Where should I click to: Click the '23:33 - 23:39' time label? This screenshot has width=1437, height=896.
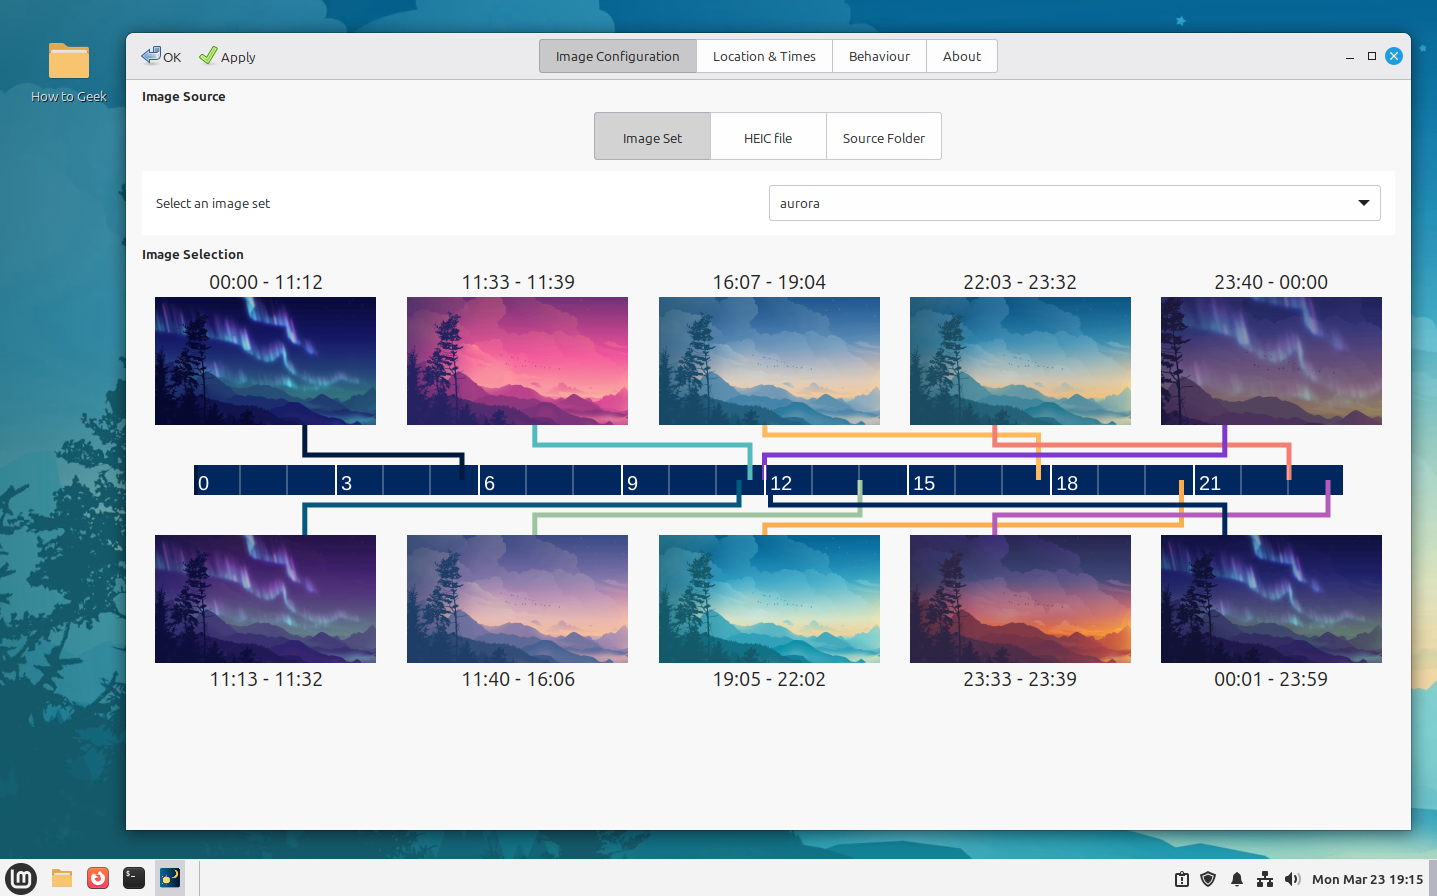pyautogui.click(x=1020, y=679)
